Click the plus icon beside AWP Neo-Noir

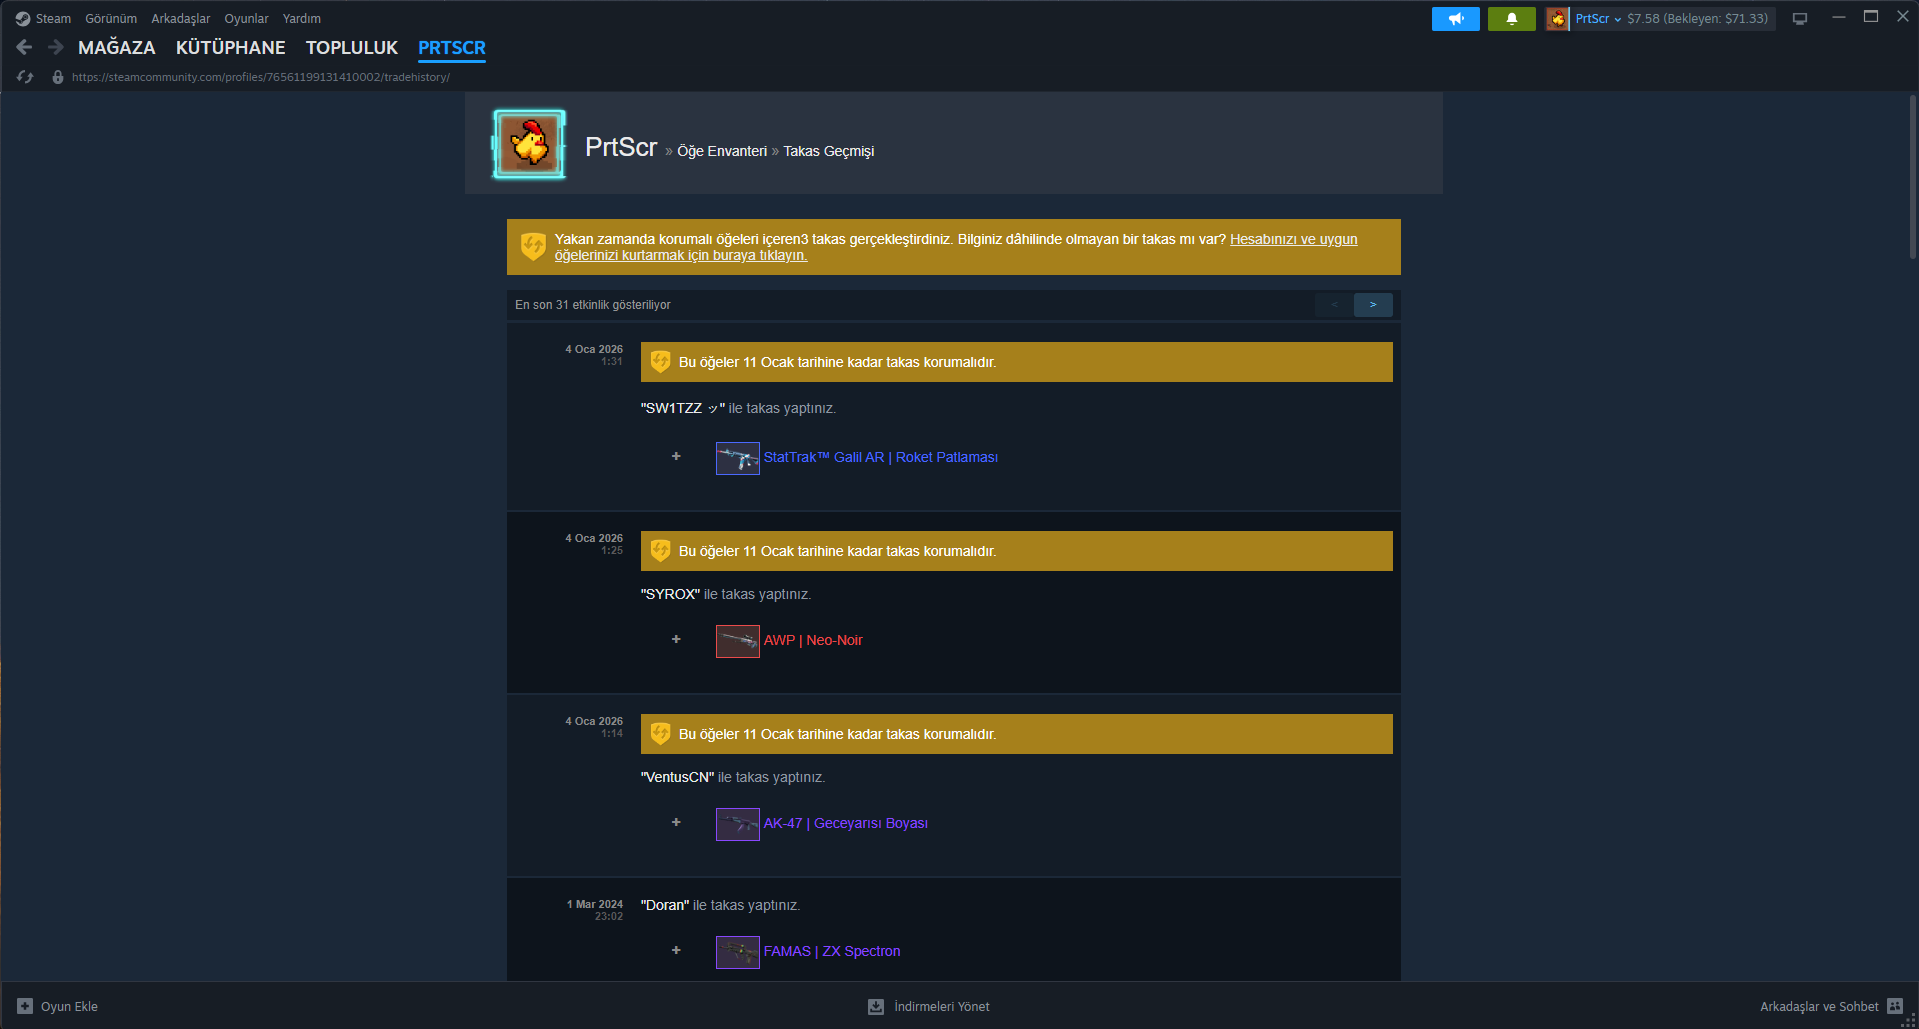pyautogui.click(x=676, y=639)
